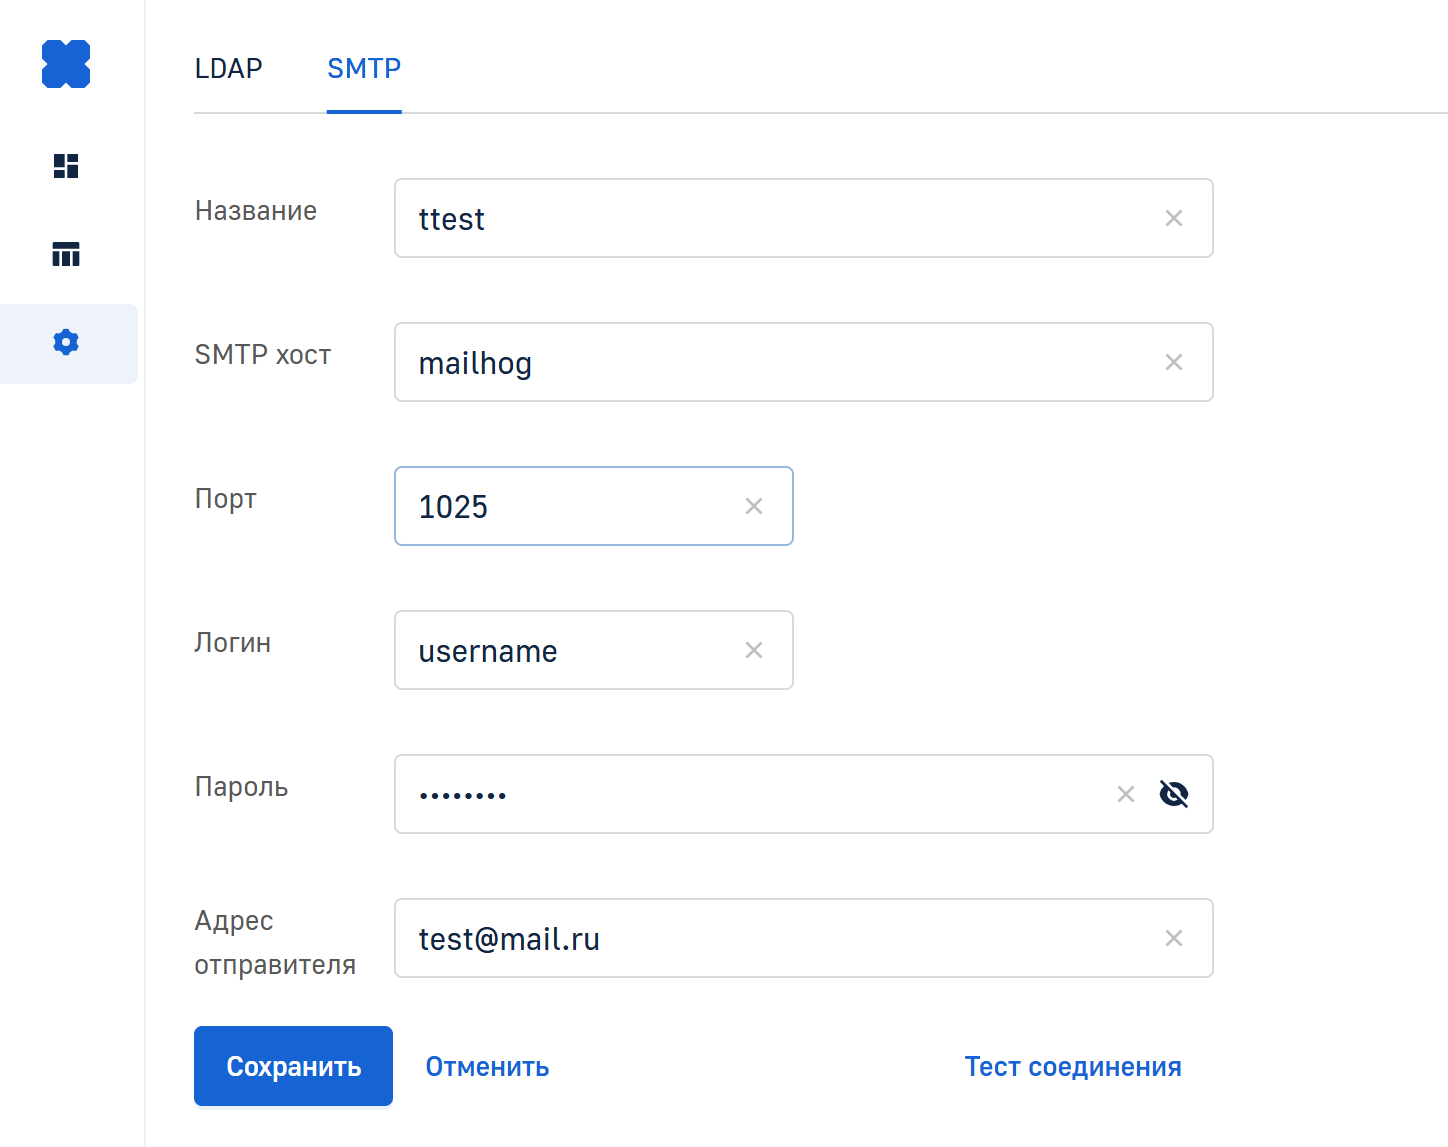This screenshot has width=1448, height=1147.
Task: Clear the Название field with X icon
Action: coord(1174,218)
